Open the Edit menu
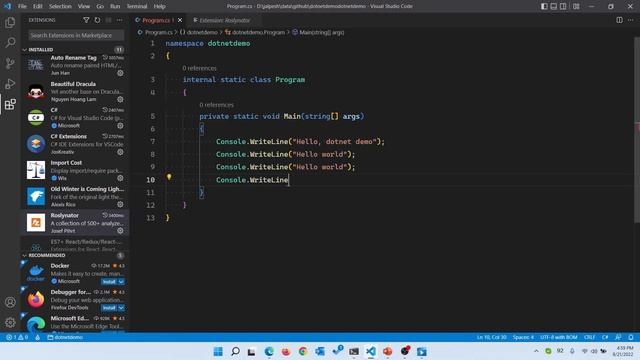The height and width of the screenshot is (360, 640). tap(38, 6)
